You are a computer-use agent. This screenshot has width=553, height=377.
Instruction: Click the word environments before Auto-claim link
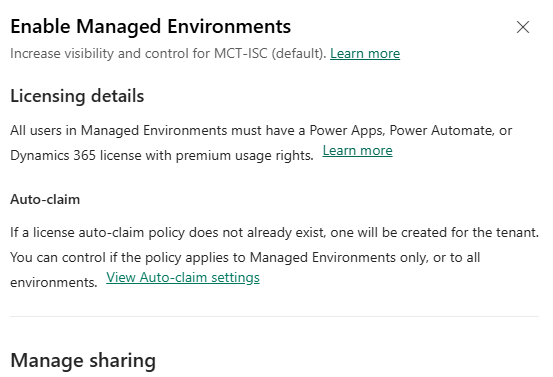(x=54, y=282)
